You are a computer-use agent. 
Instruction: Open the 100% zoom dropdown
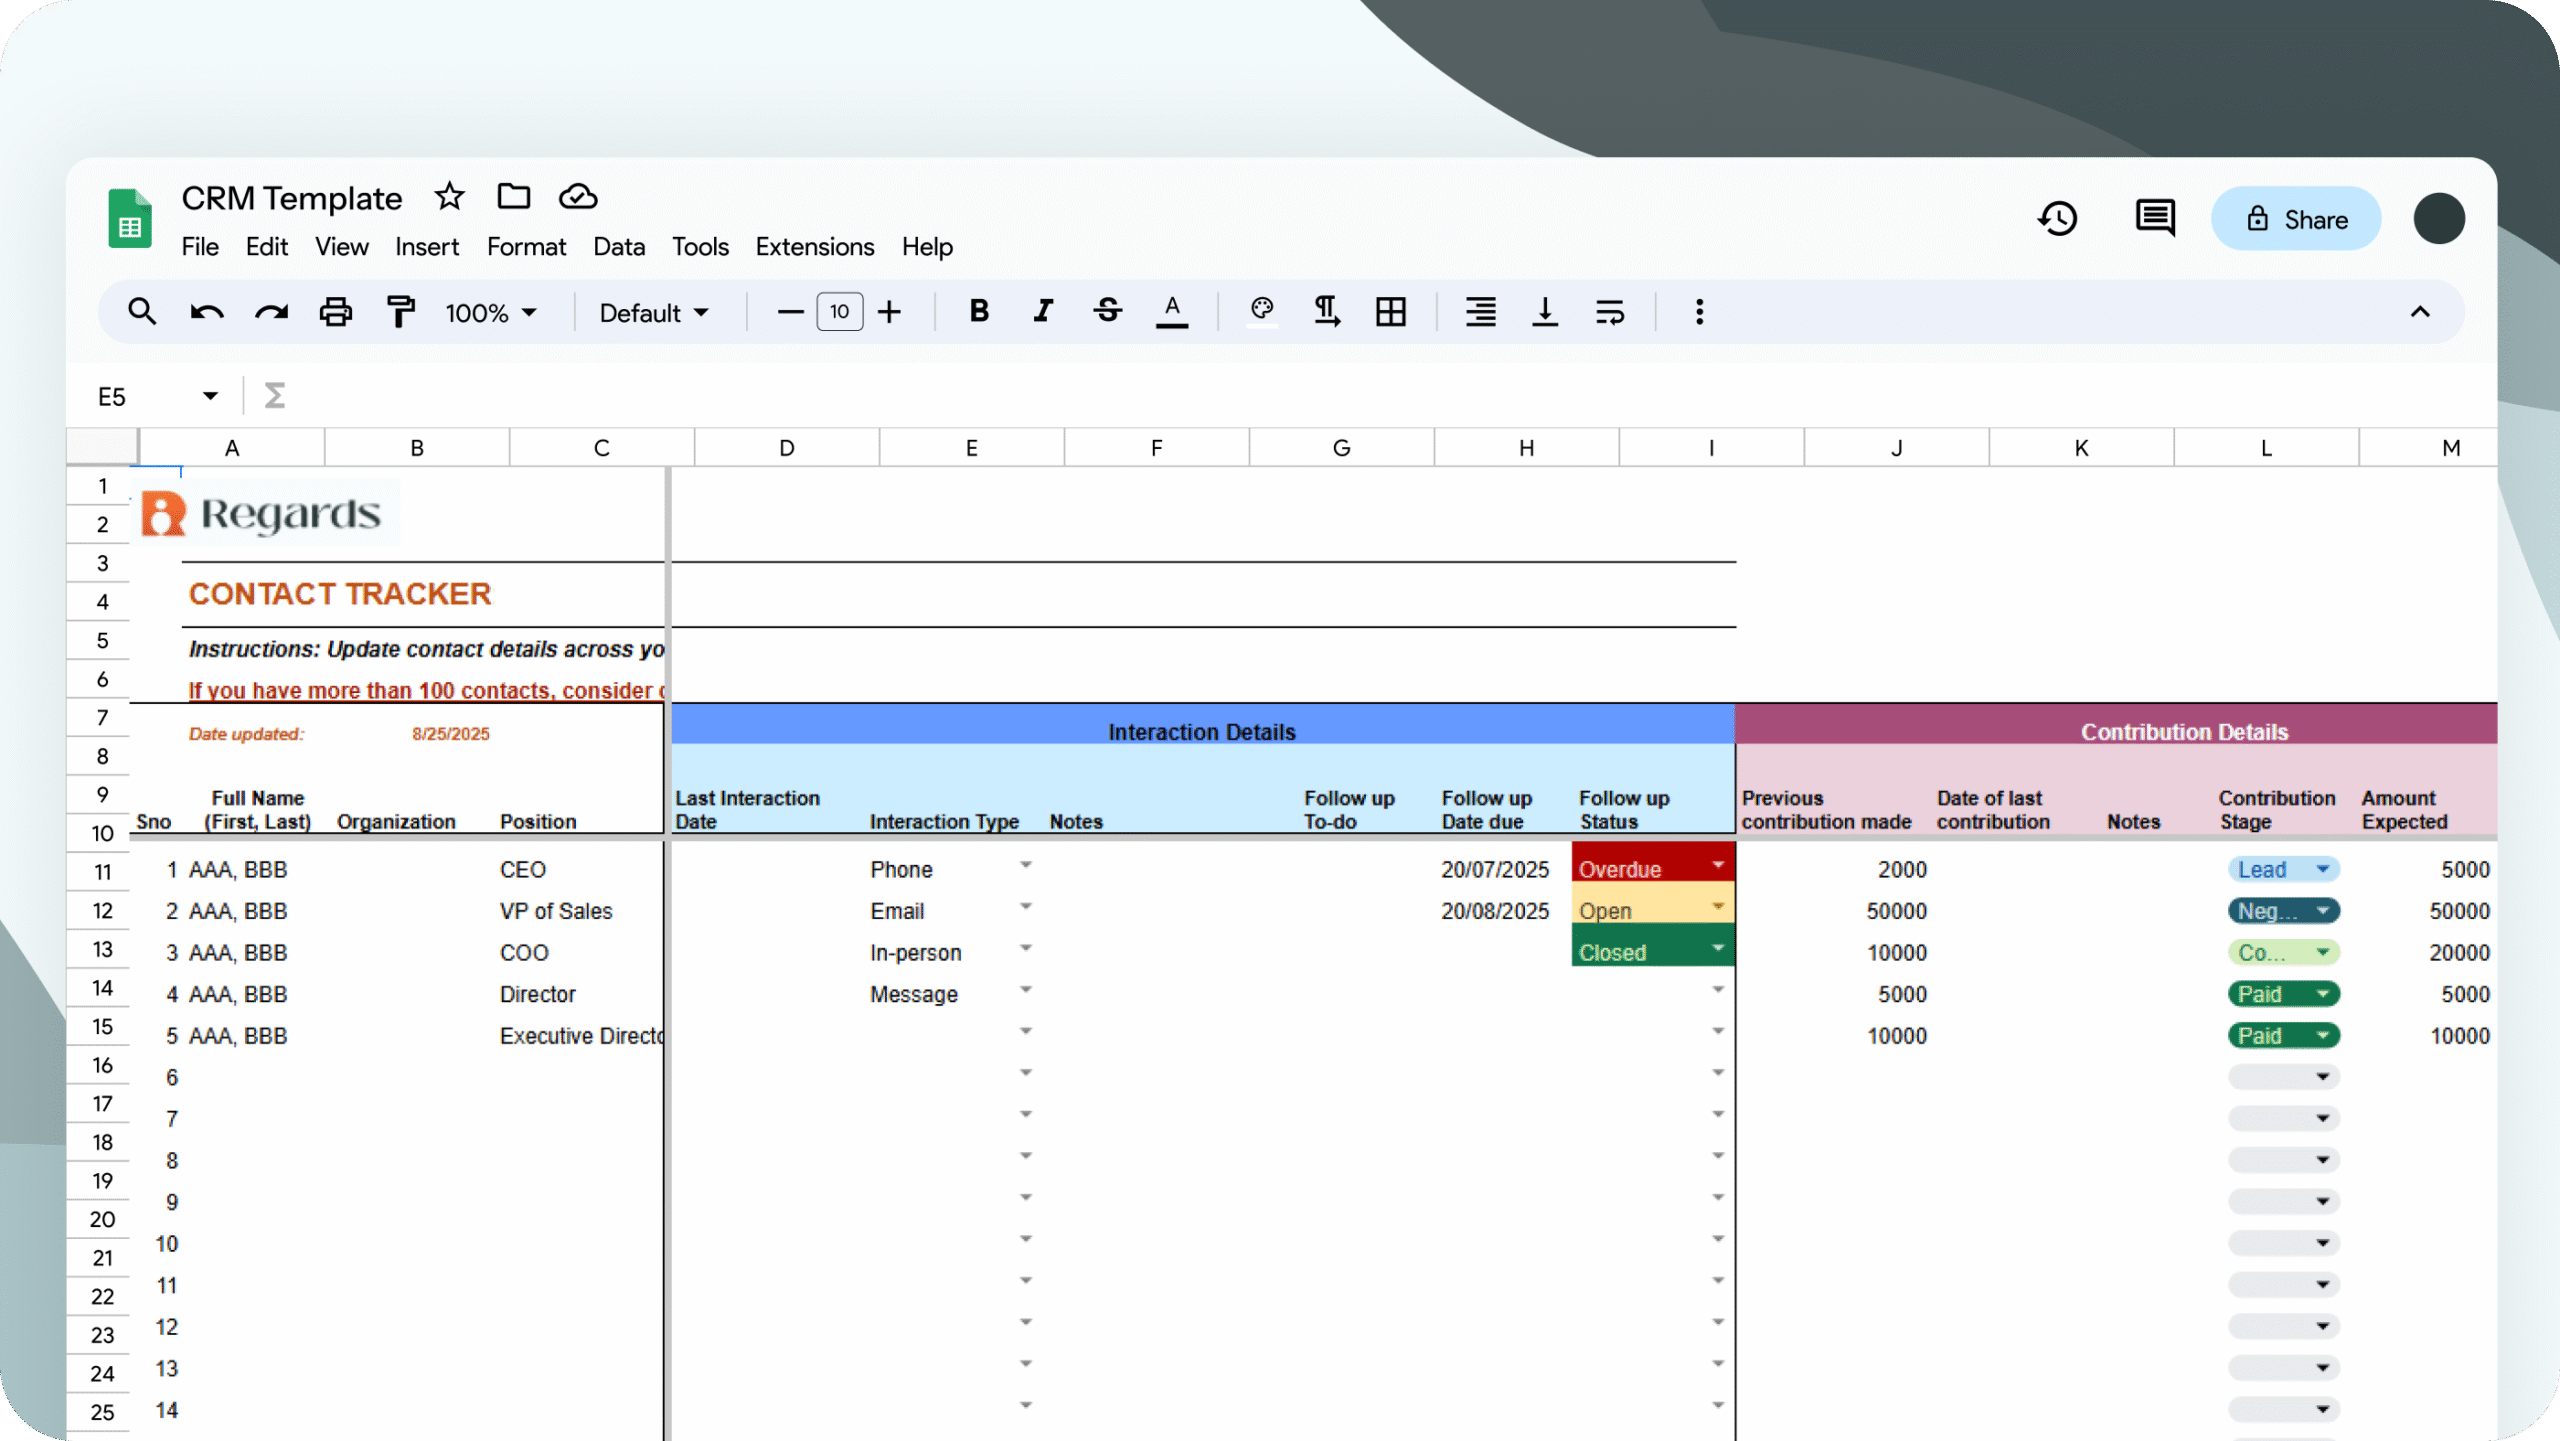(x=490, y=313)
